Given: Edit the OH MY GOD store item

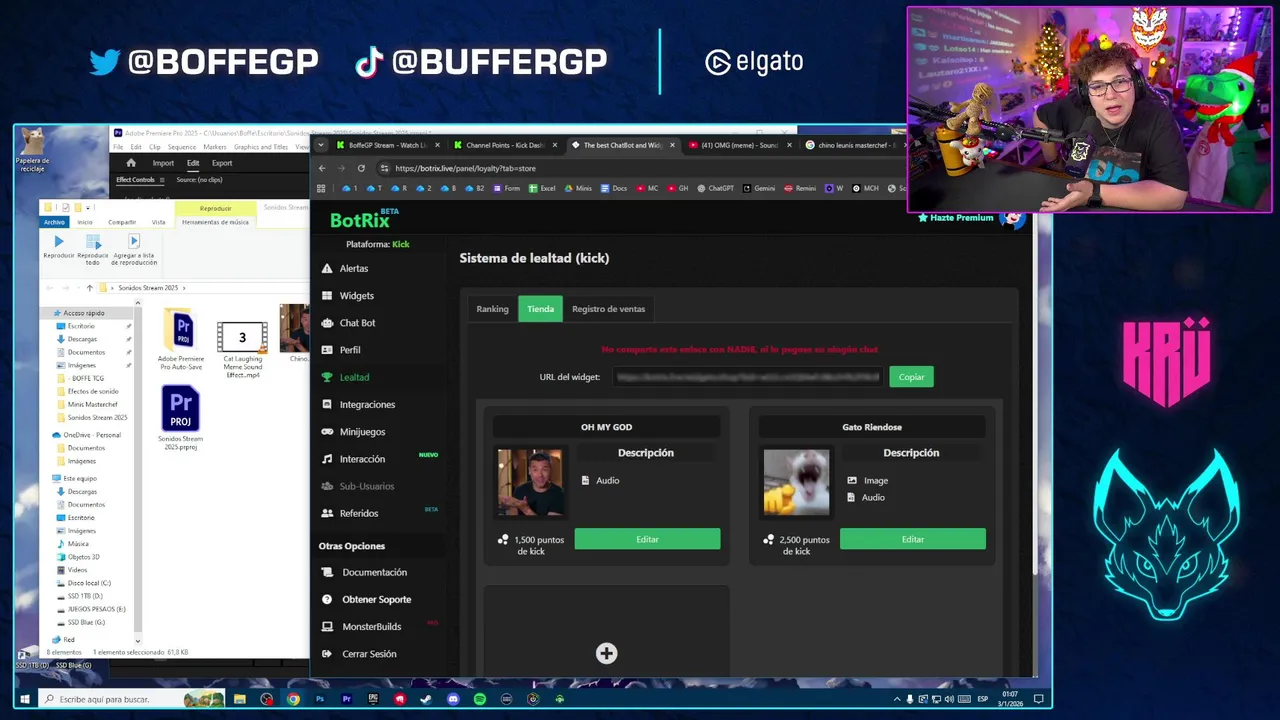Looking at the screenshot, I should pyautogui.click(x=647, y=539).
